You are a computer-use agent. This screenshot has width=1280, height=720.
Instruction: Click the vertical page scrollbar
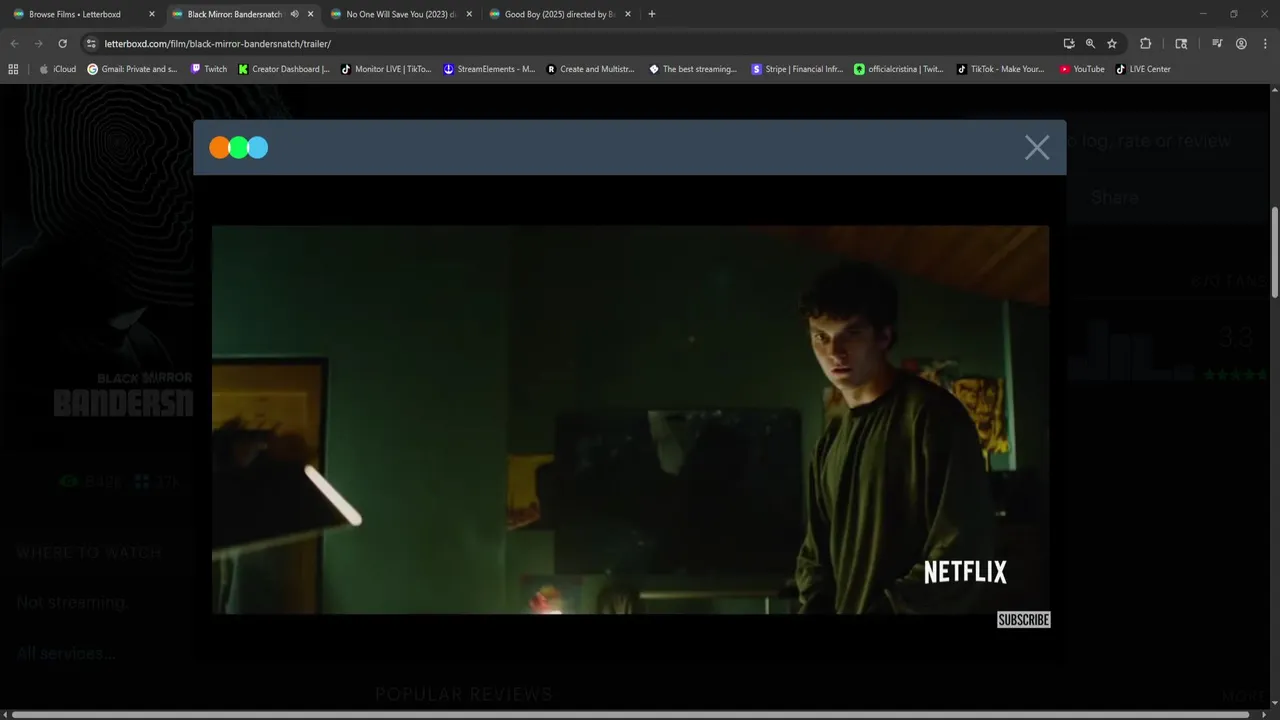point(1274,253)
